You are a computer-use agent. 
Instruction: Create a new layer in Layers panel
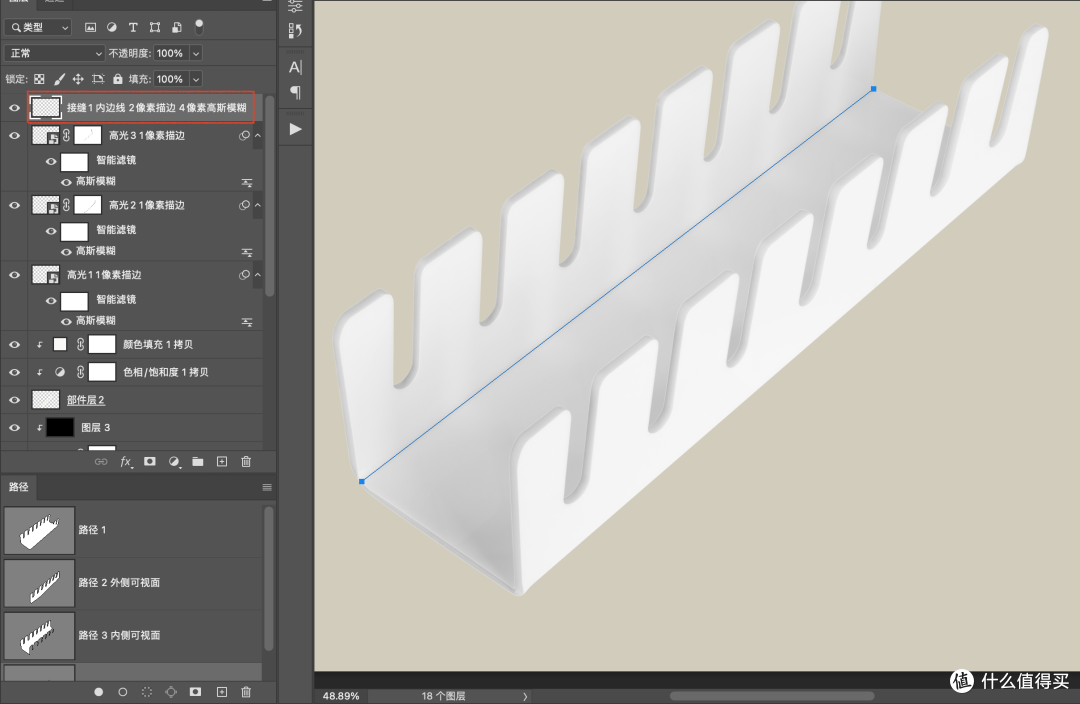[x=222, y=462]
